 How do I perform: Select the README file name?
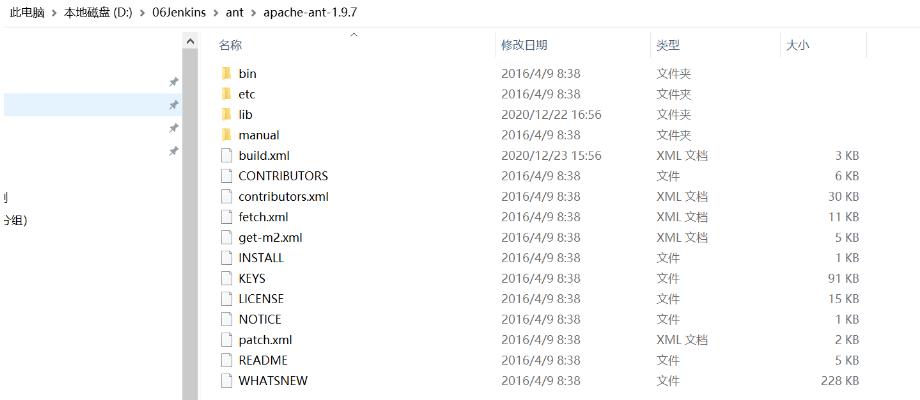point(263,360)
